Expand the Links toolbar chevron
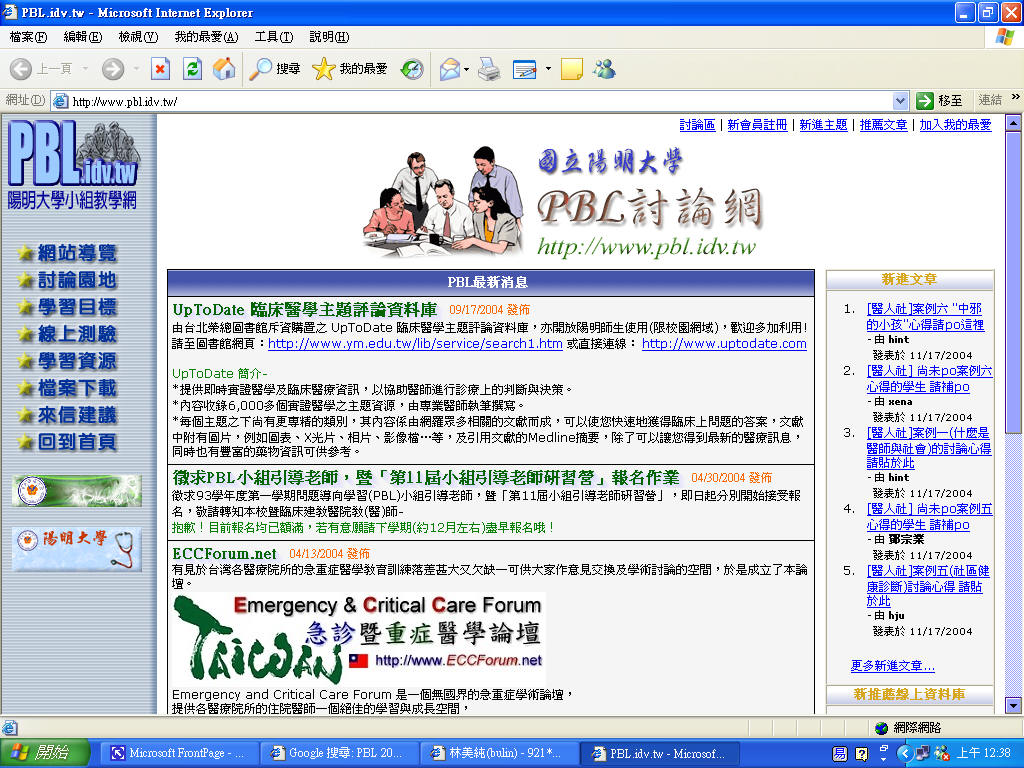The image size is (1024, 768). [1016, 97]
